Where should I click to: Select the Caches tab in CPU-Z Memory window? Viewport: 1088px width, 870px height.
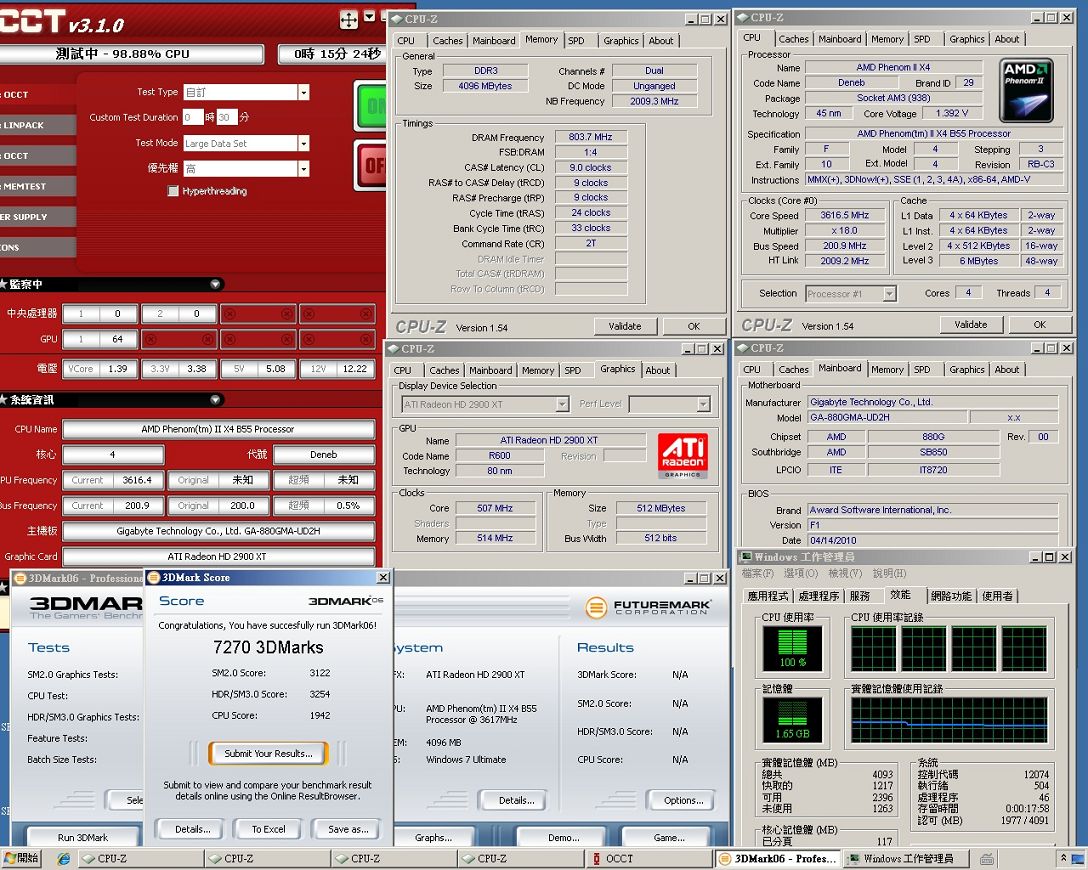tap(448, 41)
